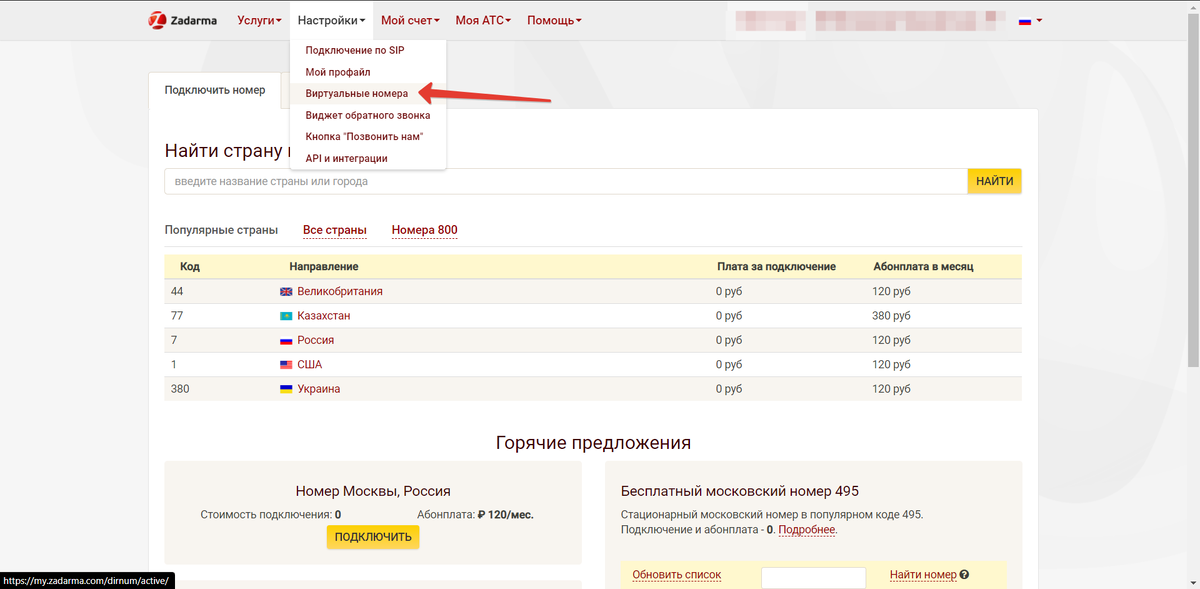1200x589 pixels.
Task: Open Великобритания link
Action: 340,292
